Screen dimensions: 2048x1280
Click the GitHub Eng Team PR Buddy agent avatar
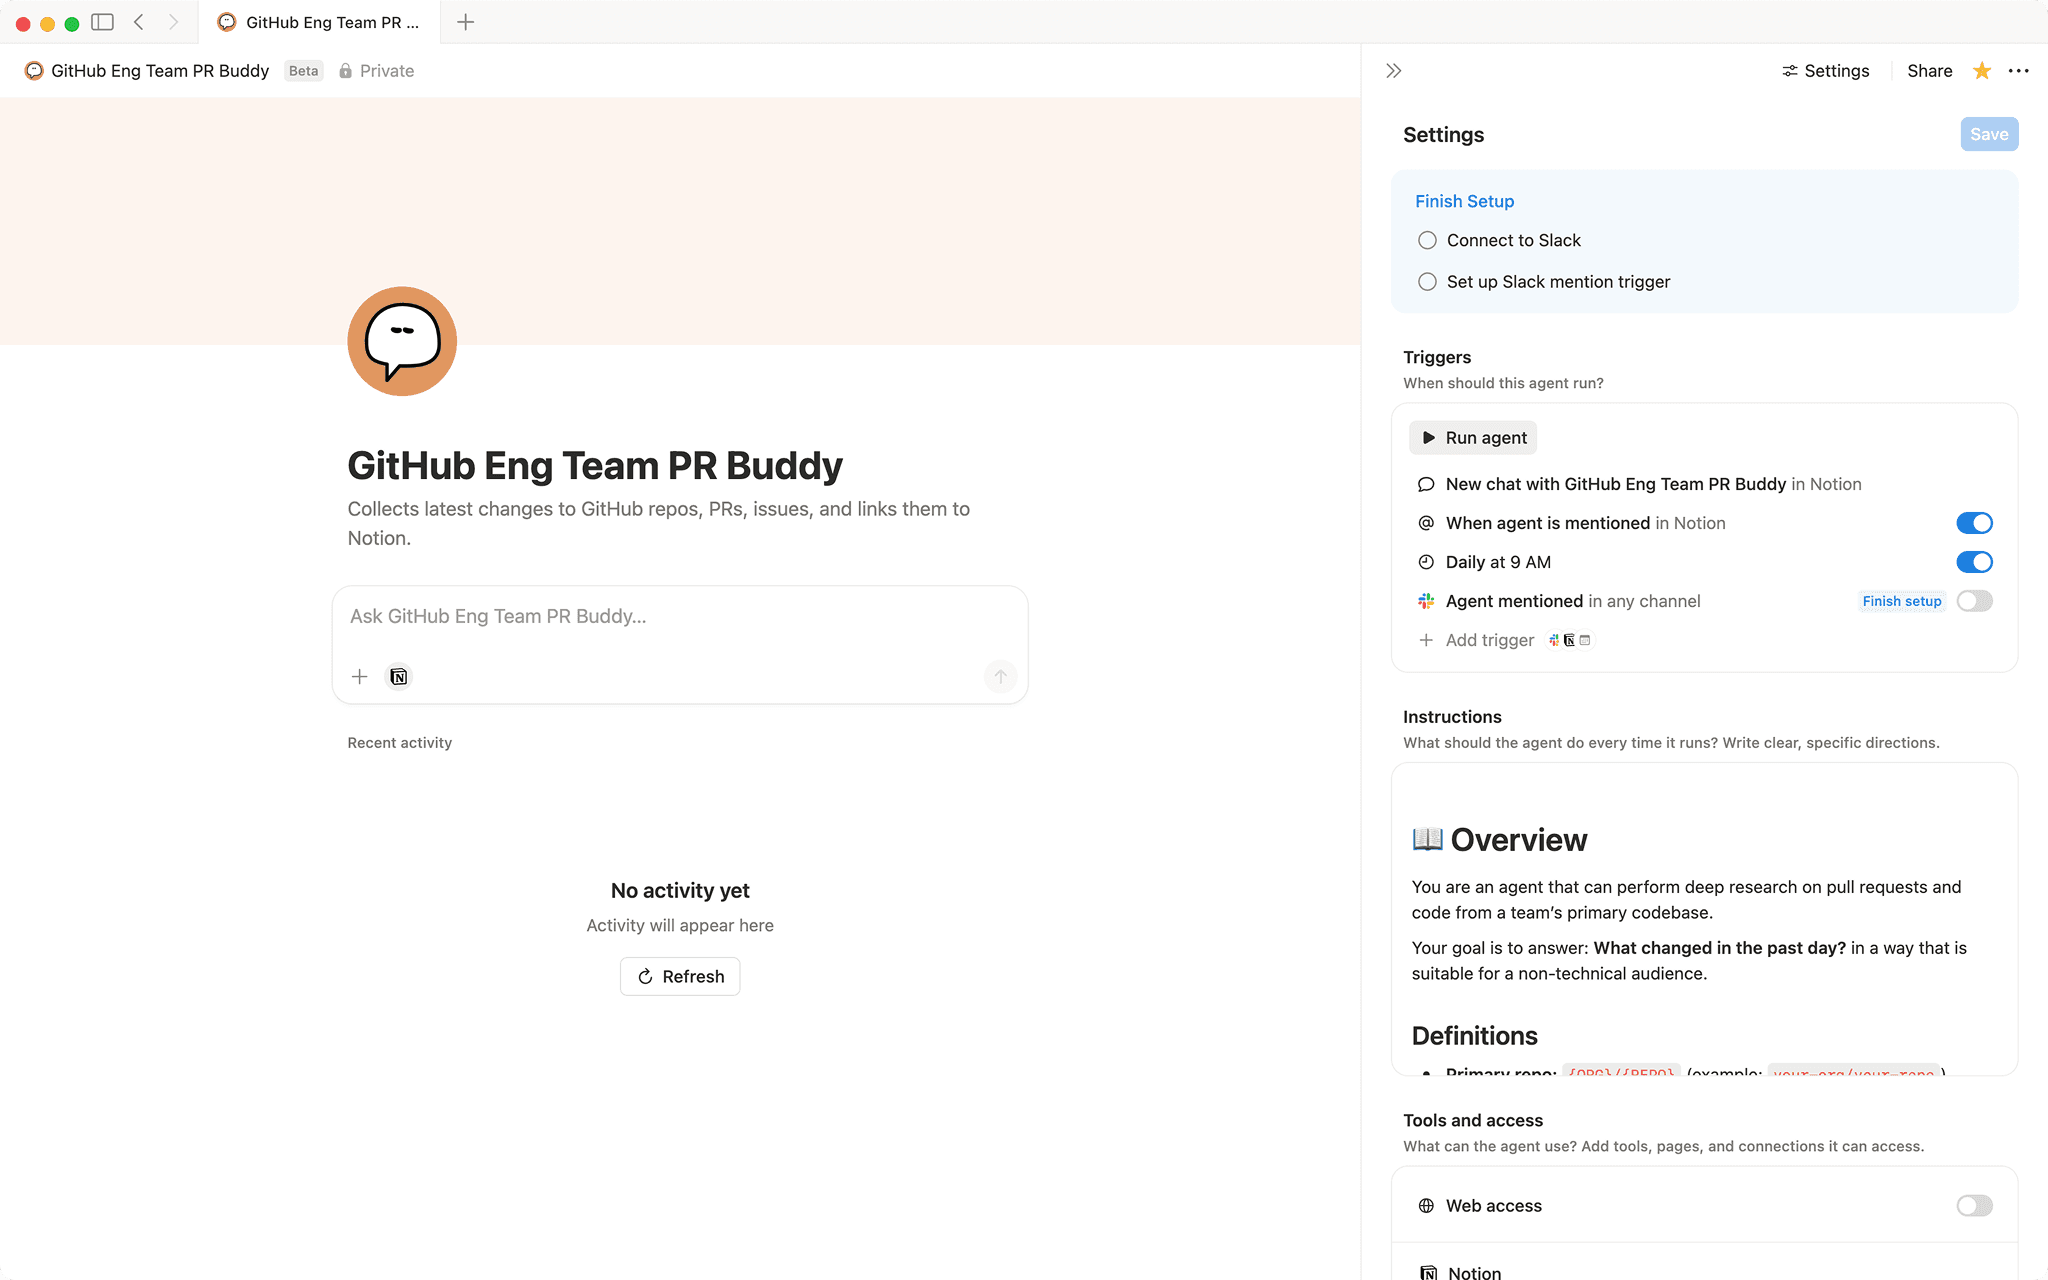coord(401,341)
